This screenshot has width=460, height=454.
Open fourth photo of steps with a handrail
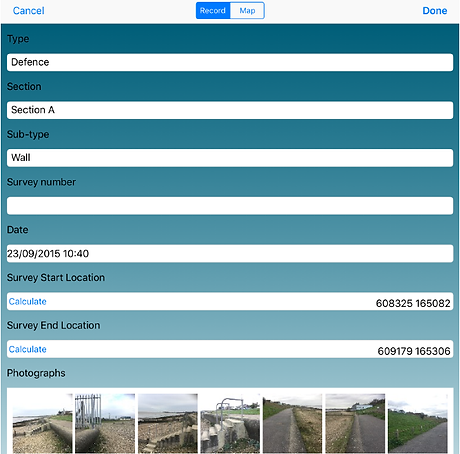click(x=230, y=423)
